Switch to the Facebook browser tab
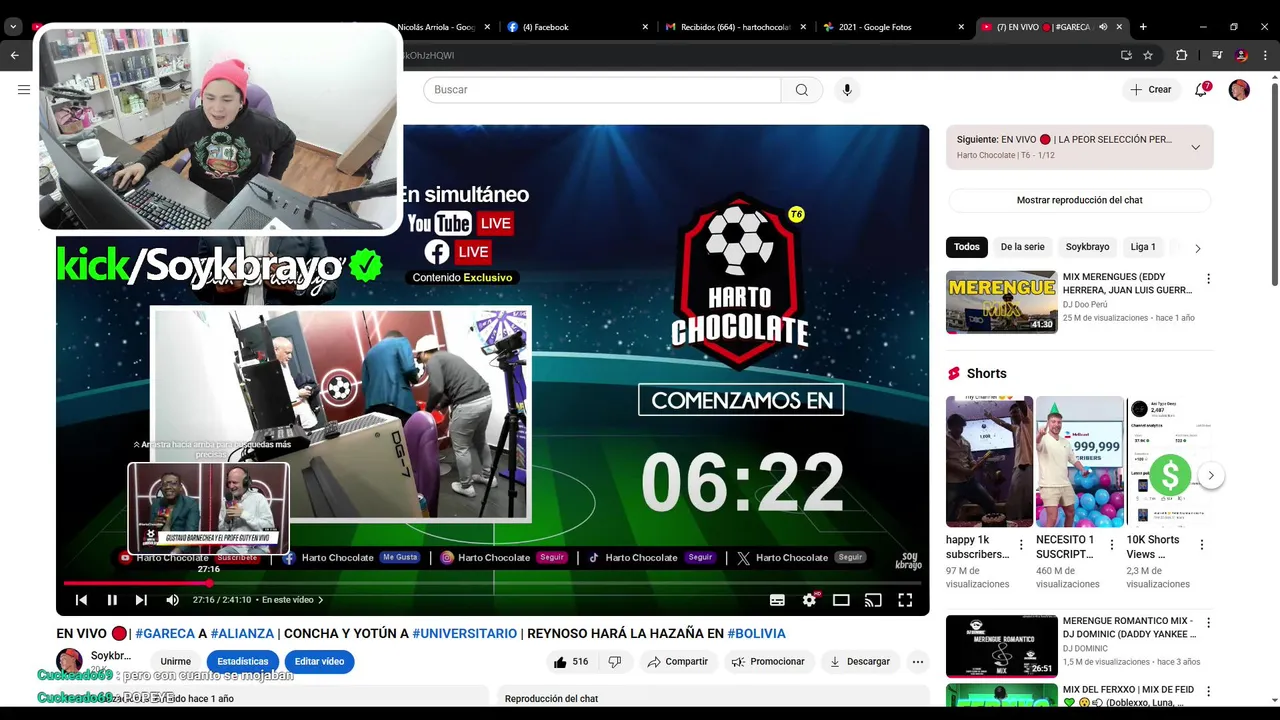The height and width of the screenshot is (720, 1280). [x=576, y=27]
